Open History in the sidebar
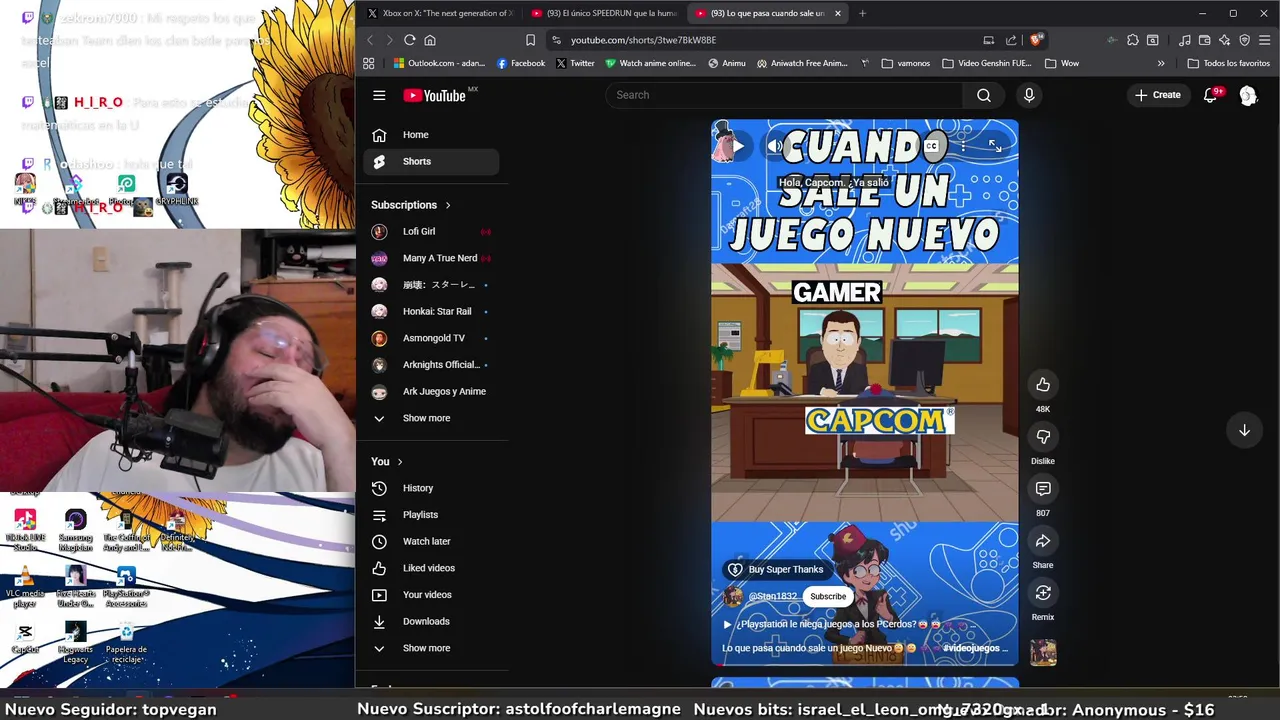The image size is (1280, 720). (432, 488)
